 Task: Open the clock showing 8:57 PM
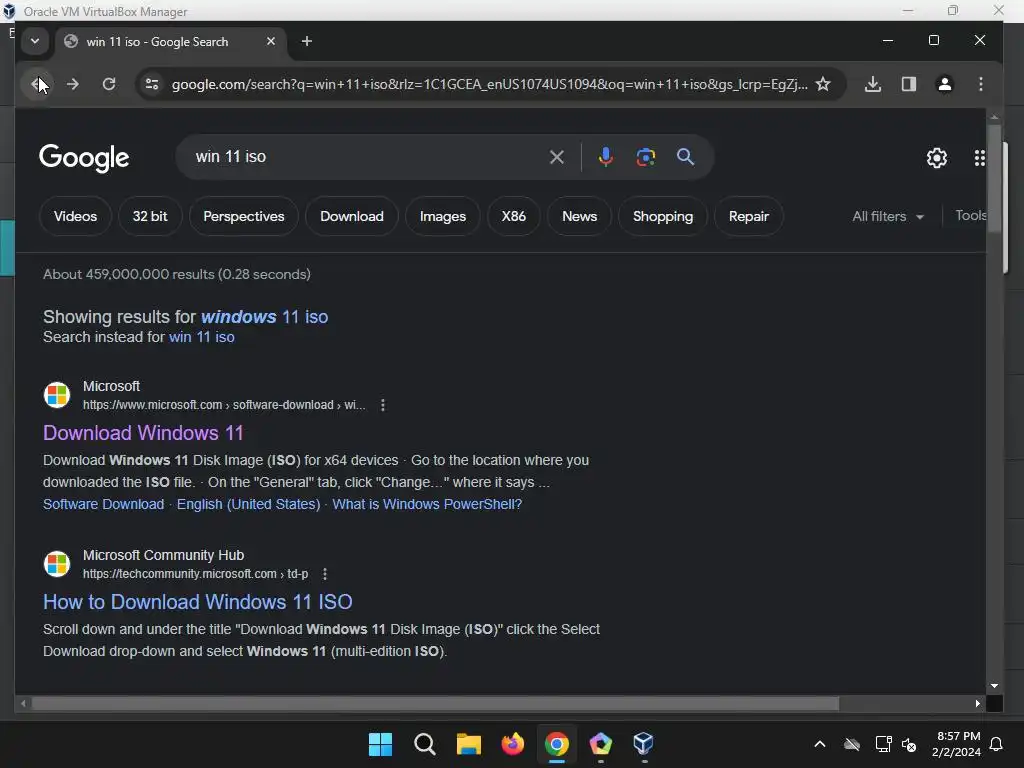click(956, 744)
